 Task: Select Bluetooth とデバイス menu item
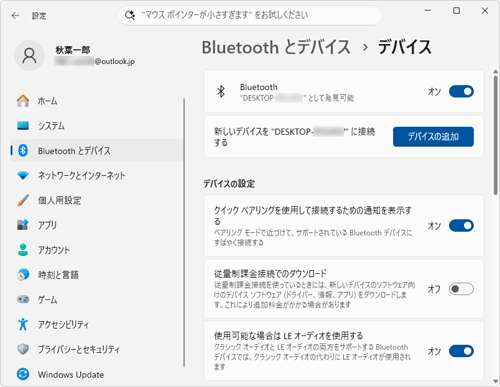pos(97,151)
